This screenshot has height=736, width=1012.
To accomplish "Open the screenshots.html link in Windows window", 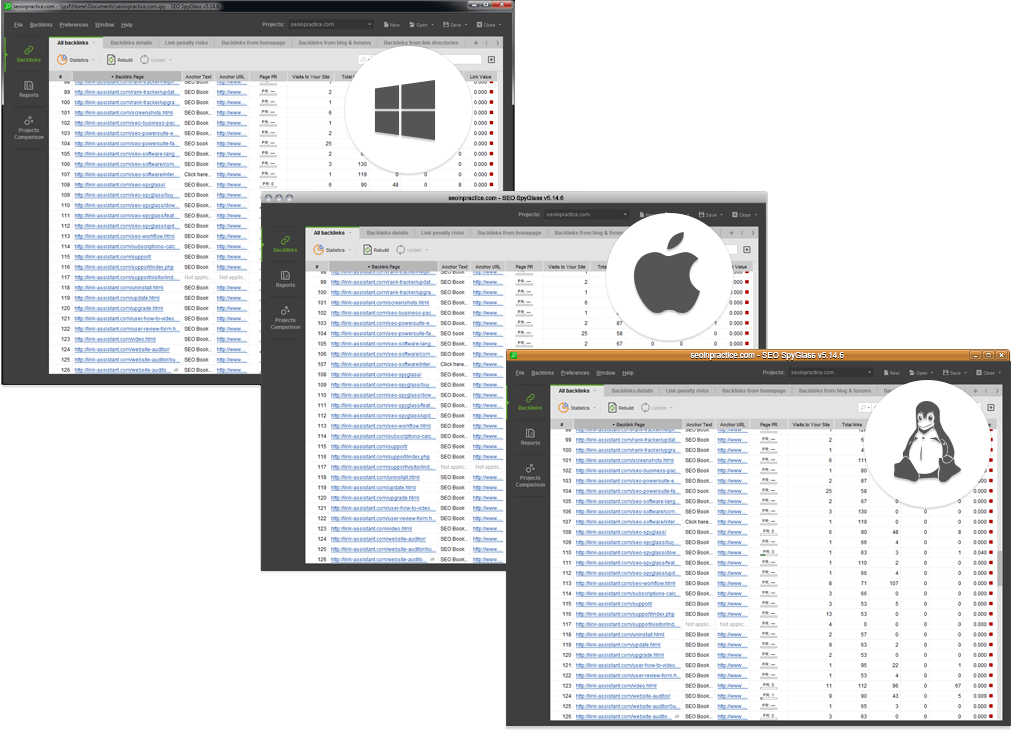I will click(124, 112).
